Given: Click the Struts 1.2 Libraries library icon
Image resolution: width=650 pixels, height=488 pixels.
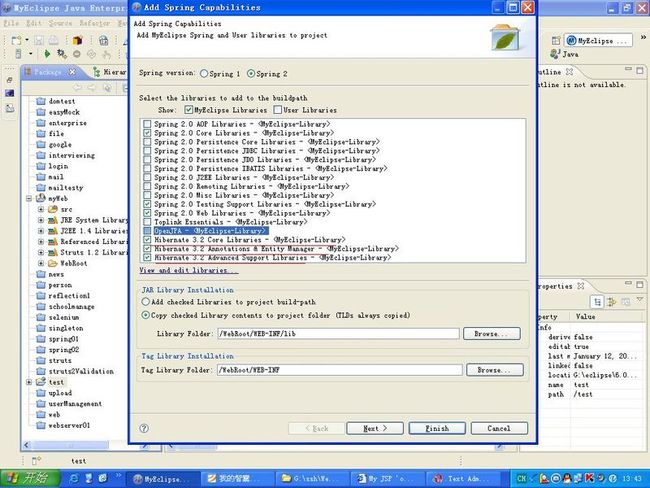Looking at the screenshot, I should click(53, 252).
